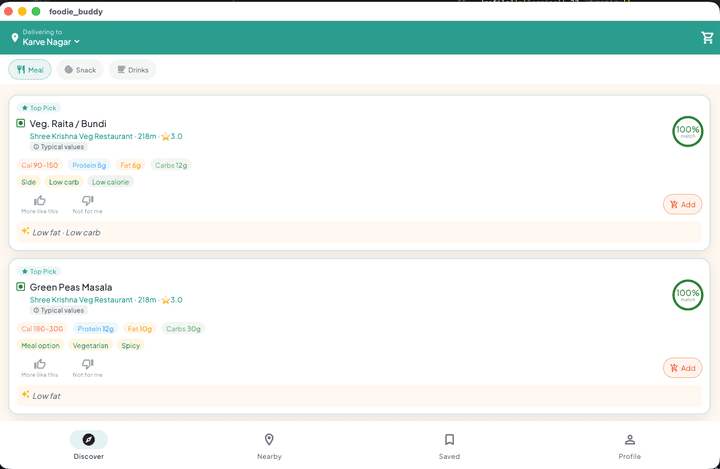Click the Fat 6g chip
Image resolution: width=720 pixels, height=469 pixels.
pyautogui.click(x=130, y=165)
